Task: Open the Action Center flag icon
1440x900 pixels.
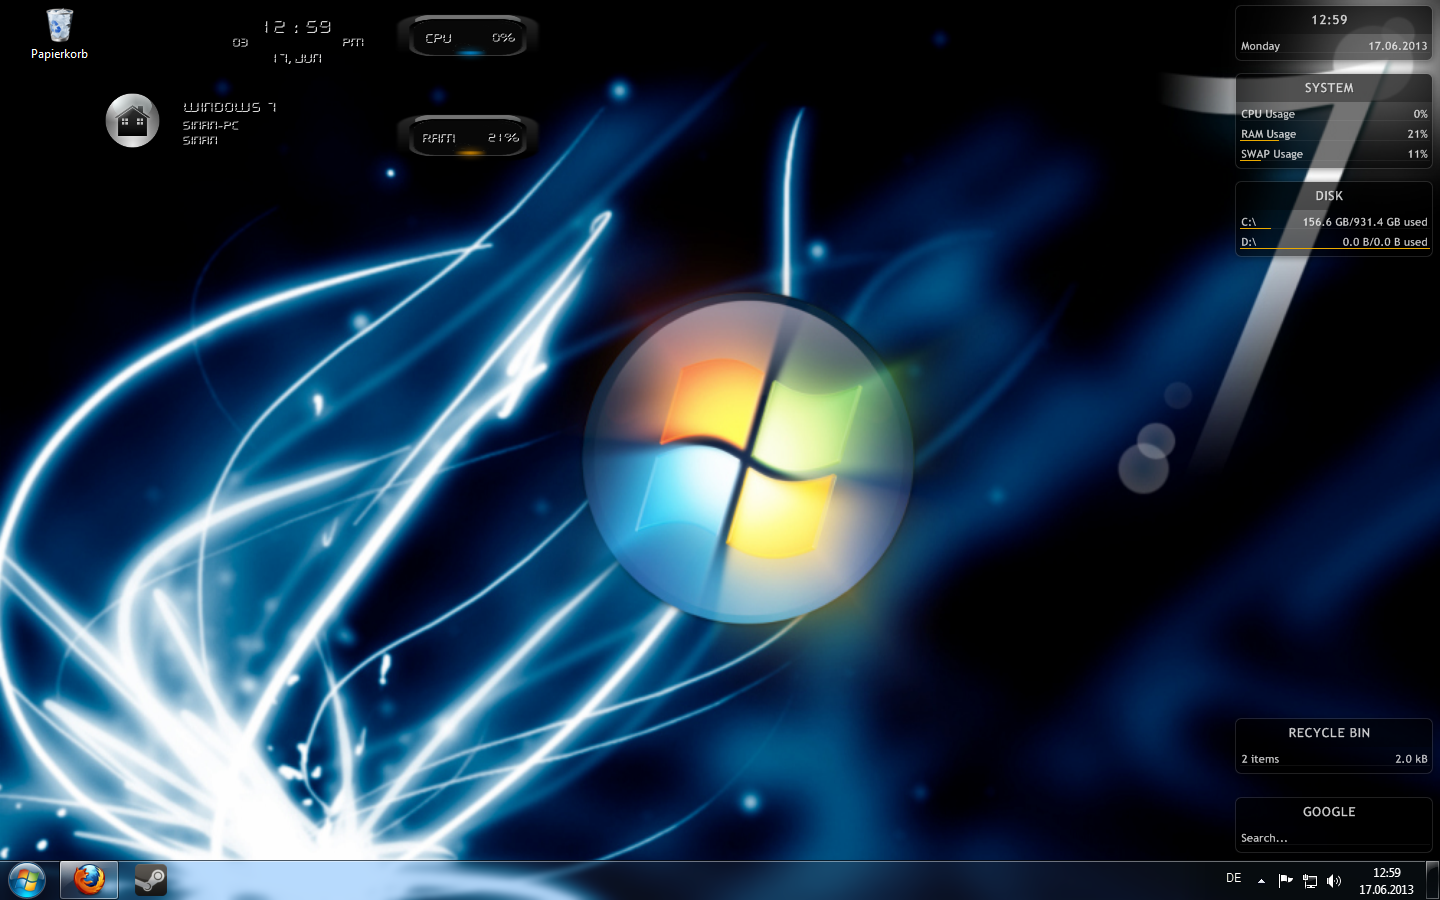Action: 1285,880
